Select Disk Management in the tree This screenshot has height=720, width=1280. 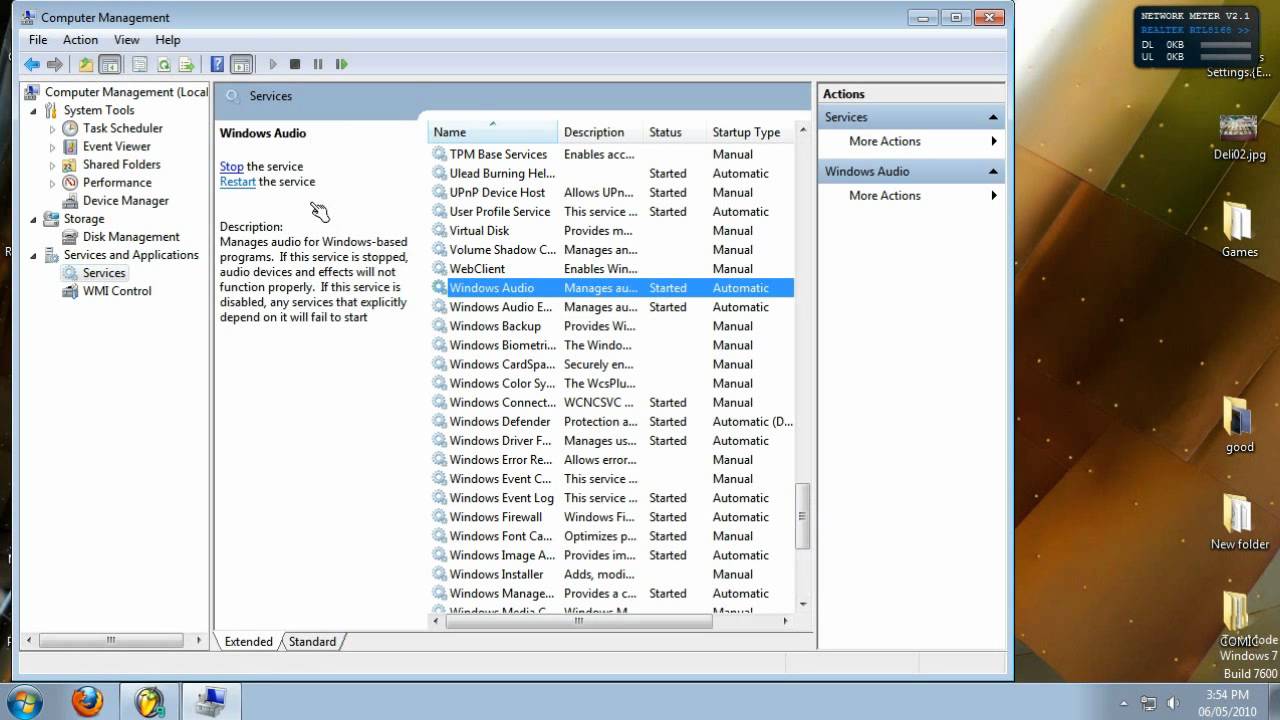(131, 237)
